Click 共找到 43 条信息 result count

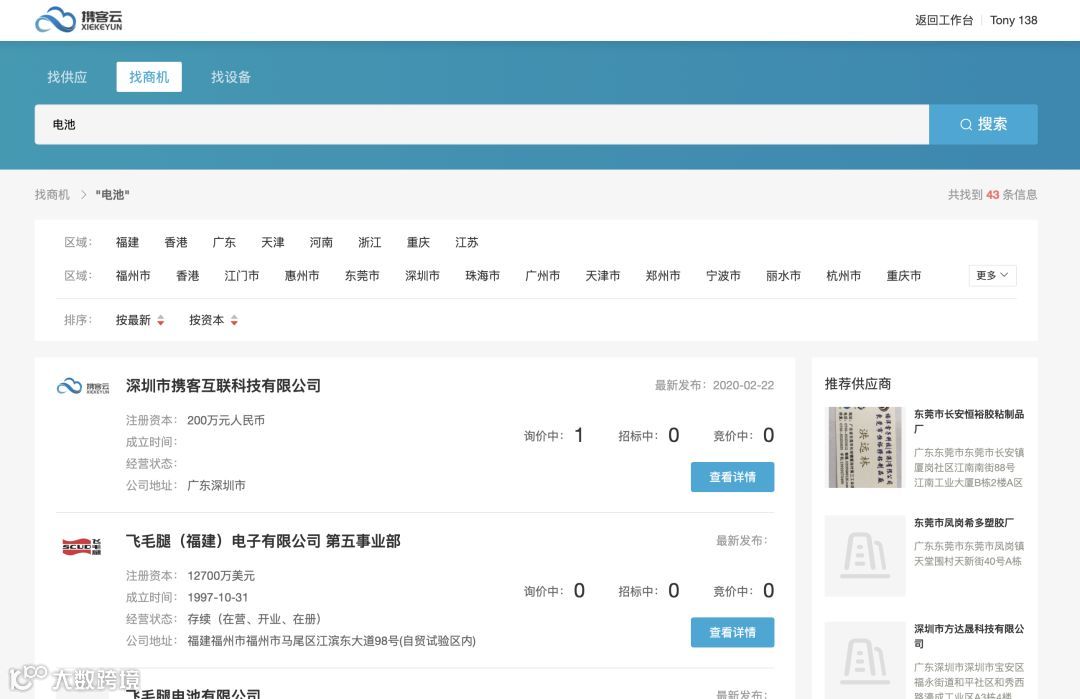coord(993,195)
